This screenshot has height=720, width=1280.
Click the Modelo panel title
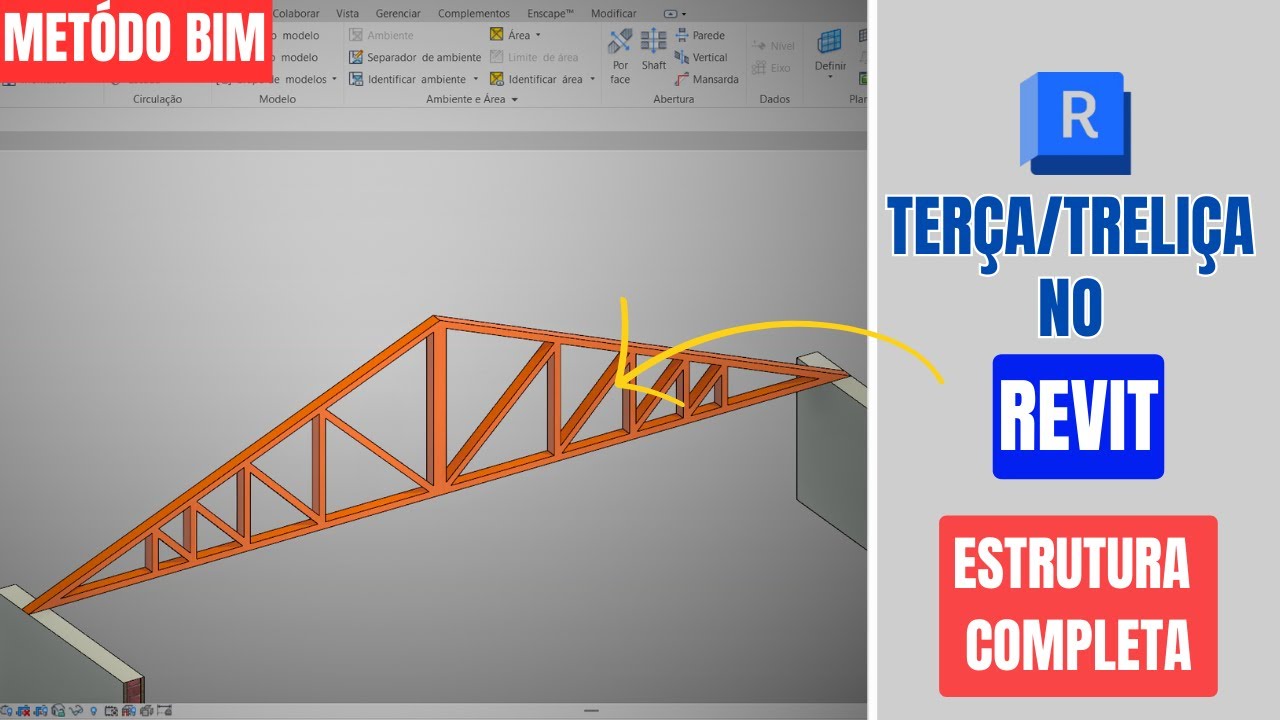pyautogui.click(x=277, y=99)
